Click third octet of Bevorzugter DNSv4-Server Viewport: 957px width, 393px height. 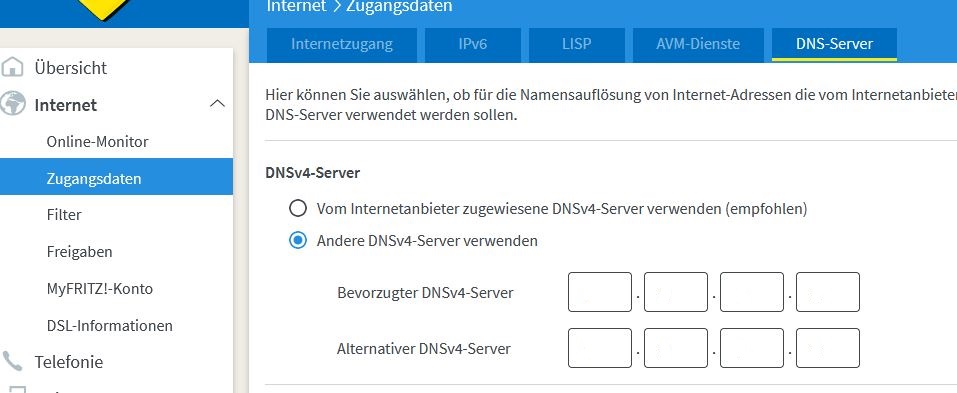click(752, 292)
